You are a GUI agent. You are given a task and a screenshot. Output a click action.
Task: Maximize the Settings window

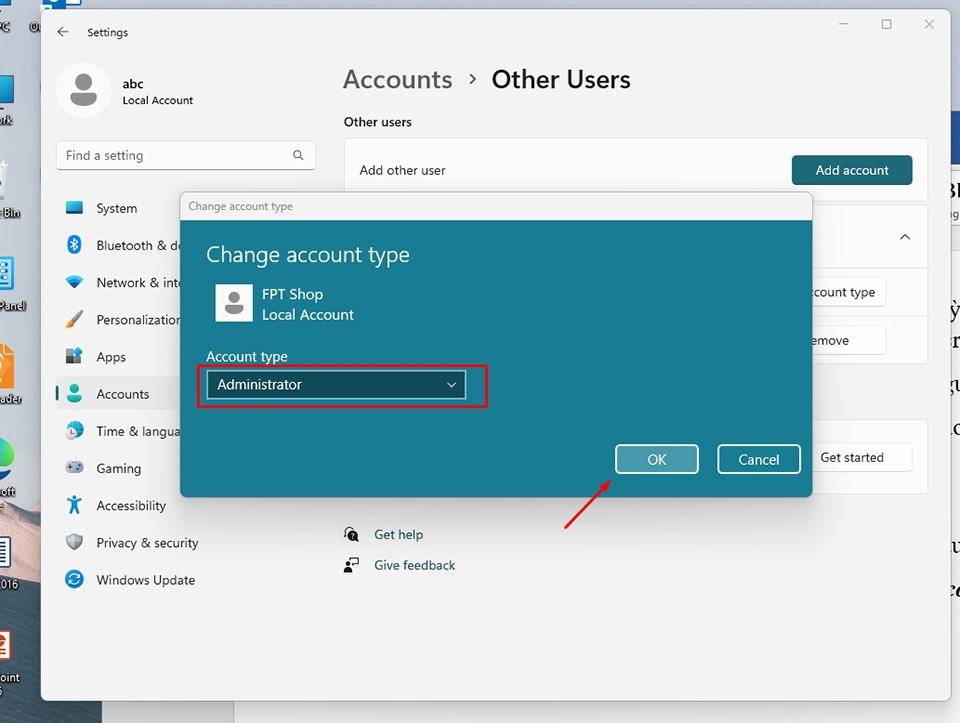tap(886, 24)
